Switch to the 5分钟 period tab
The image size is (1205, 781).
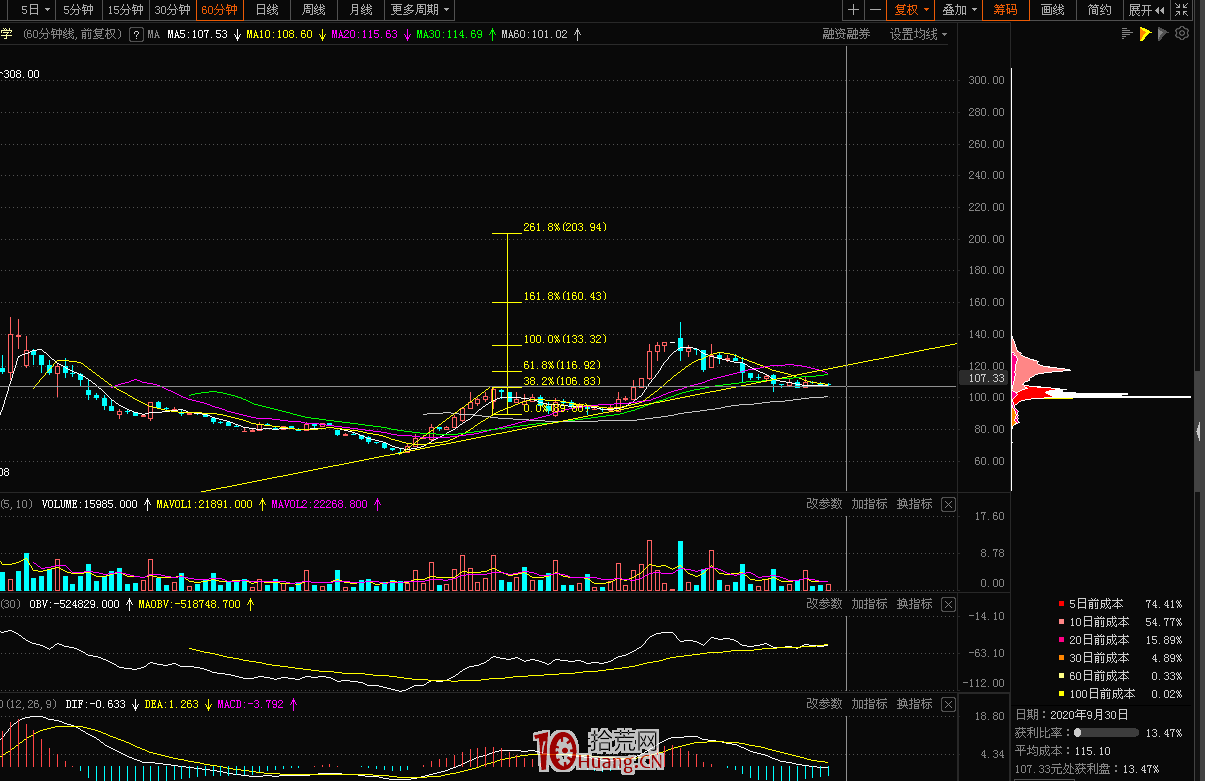pos(78,10)
